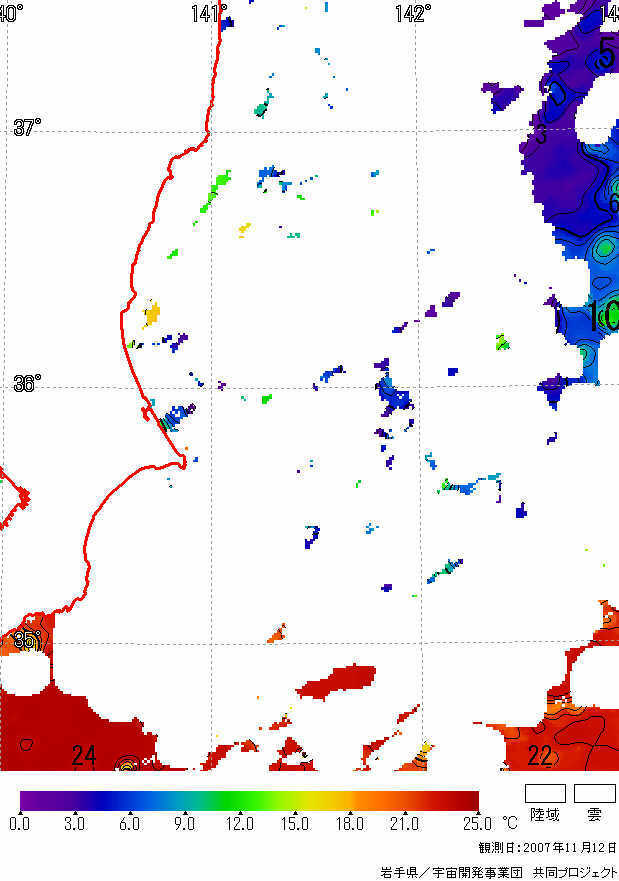Click the 24 temperature contour label
The image size is (619, 881).
84,756
